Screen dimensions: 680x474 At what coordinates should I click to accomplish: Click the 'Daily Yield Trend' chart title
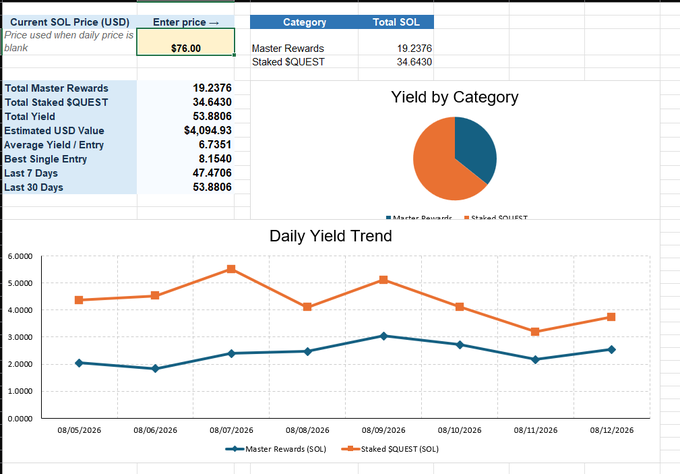(330, 236)
